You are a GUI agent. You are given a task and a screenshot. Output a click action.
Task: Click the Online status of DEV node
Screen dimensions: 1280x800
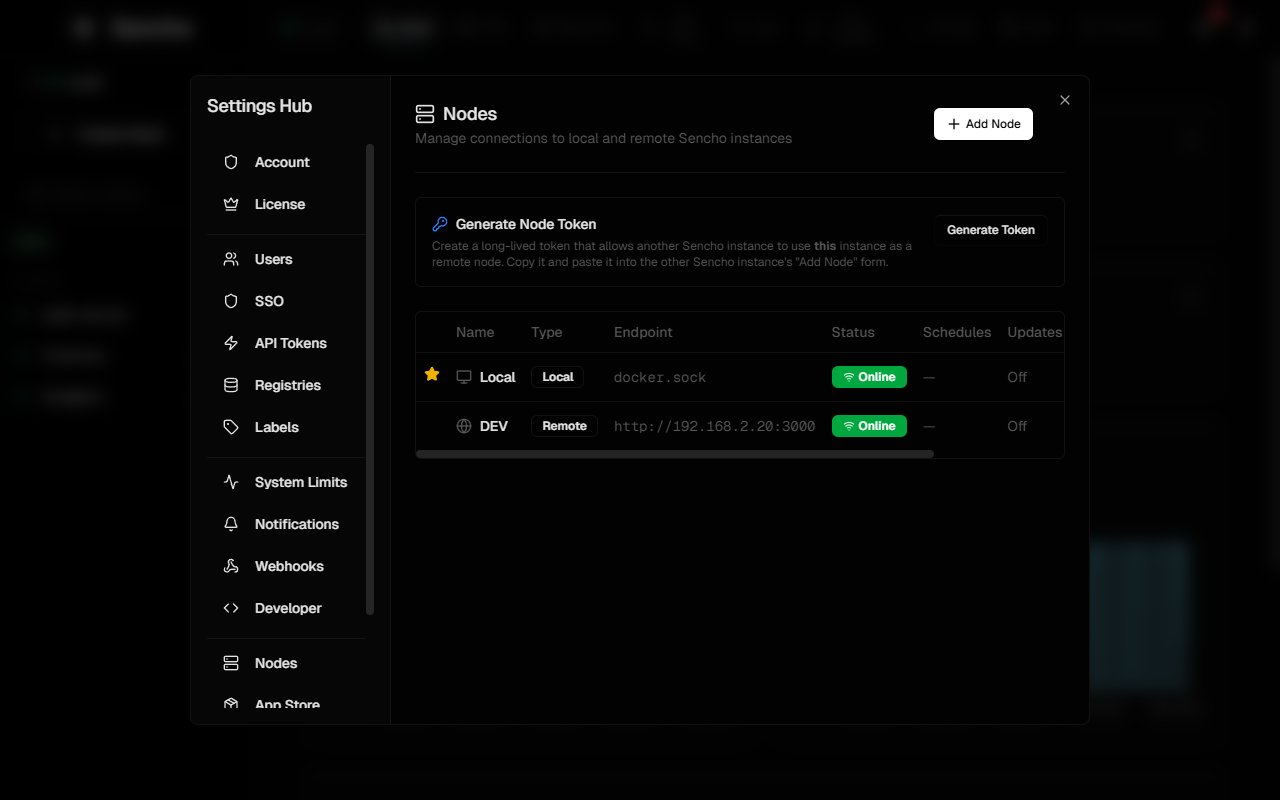click(x=869, y=426)
